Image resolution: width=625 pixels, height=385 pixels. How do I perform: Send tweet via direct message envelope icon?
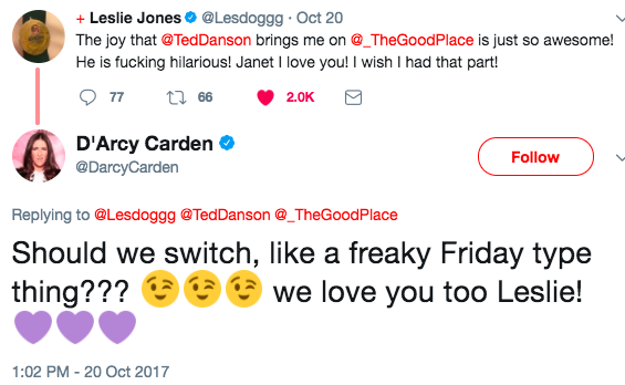(x=353, y=97)
